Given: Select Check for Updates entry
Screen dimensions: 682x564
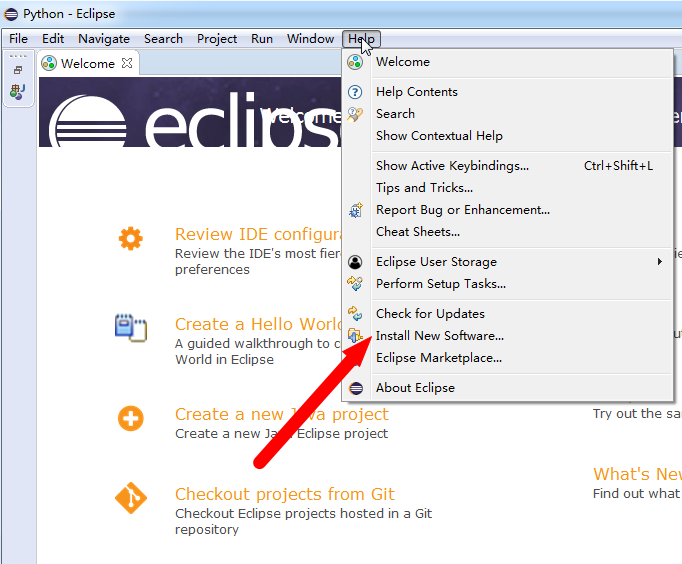Looking at the screenshot, I should (508, 314).
